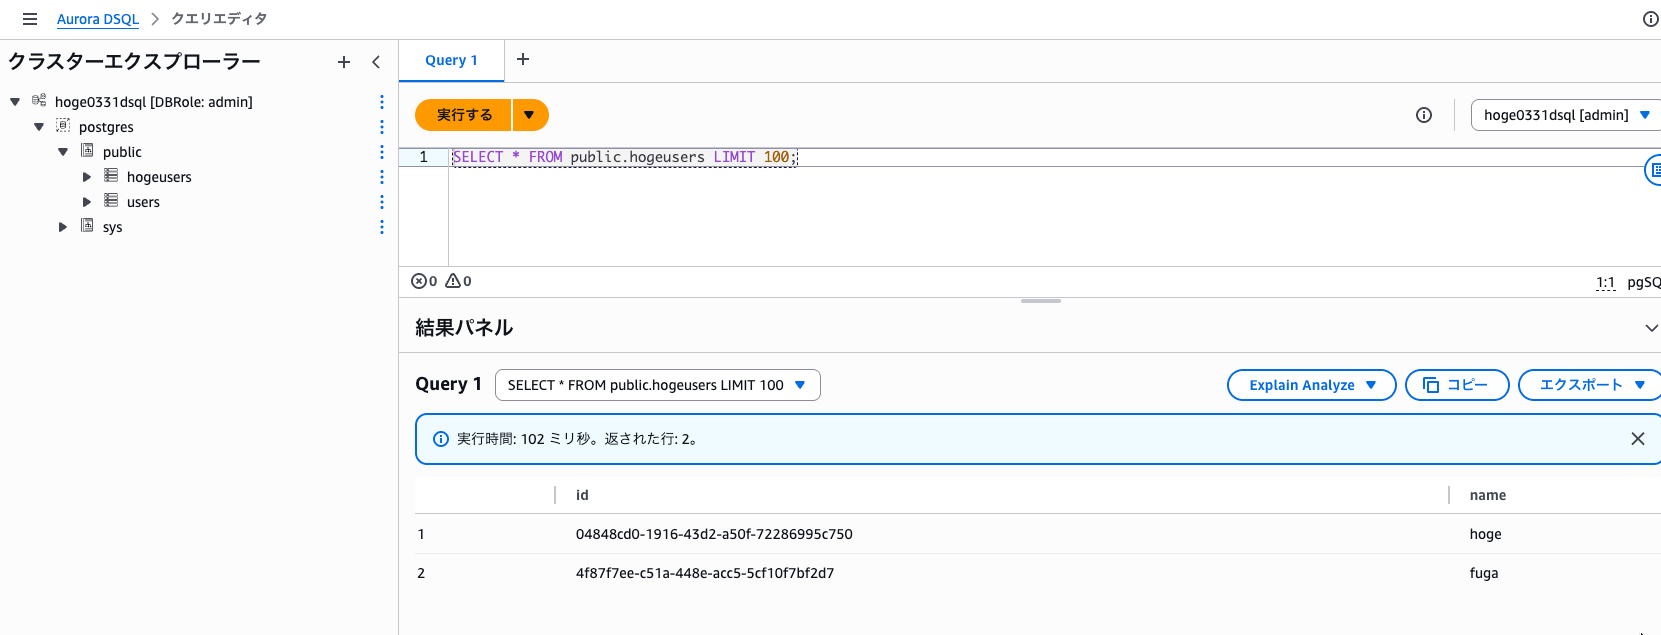Dismiss the execution time notification
This screenshot has width=1661, height=635.
click(1637, 439)
